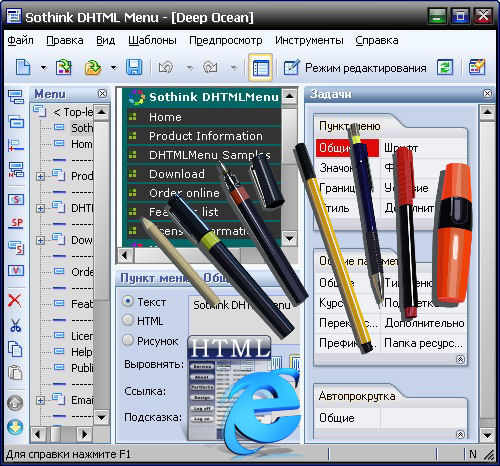Click the red X delete icon
The image size is (500, 466).
point(15,300)
